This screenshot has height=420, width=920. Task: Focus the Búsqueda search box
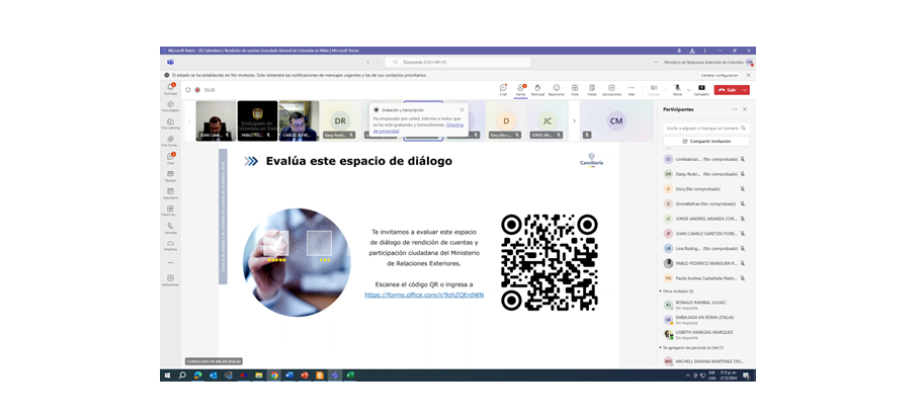458,62
